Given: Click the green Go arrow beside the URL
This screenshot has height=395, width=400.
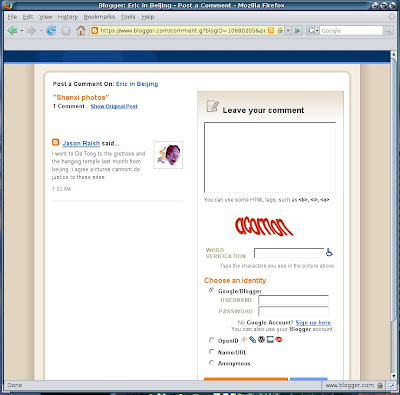Looking at the screenshot, I should pos(298,31).
